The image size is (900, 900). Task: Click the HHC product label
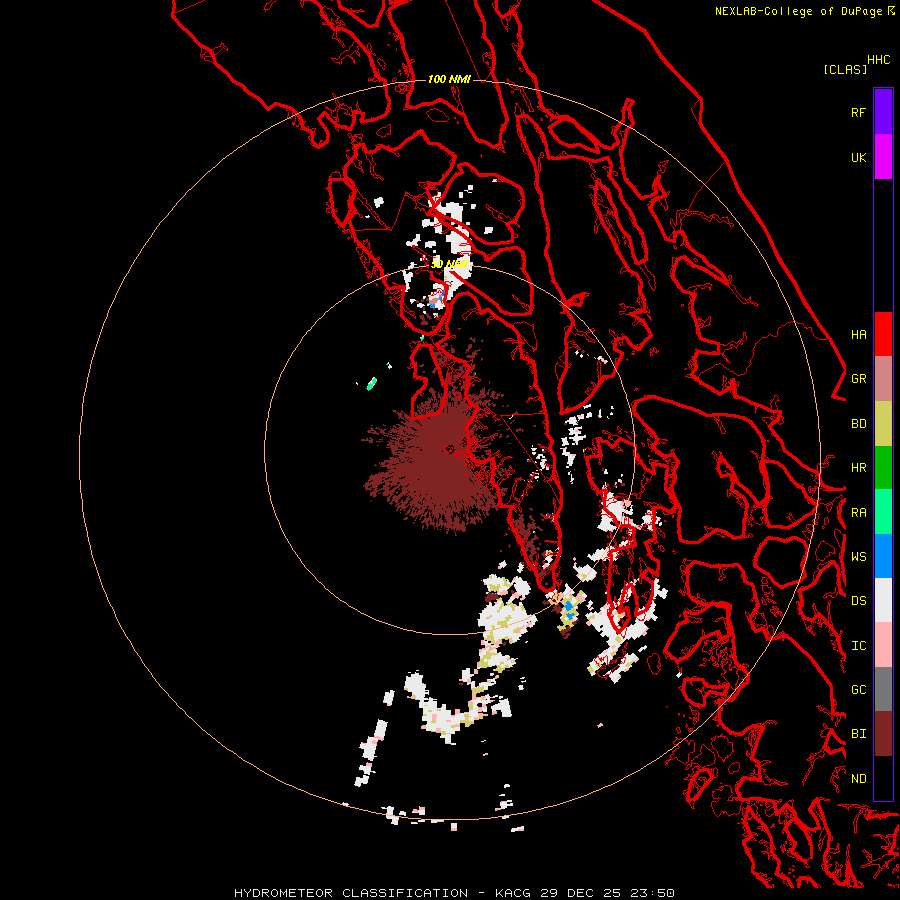879,60
